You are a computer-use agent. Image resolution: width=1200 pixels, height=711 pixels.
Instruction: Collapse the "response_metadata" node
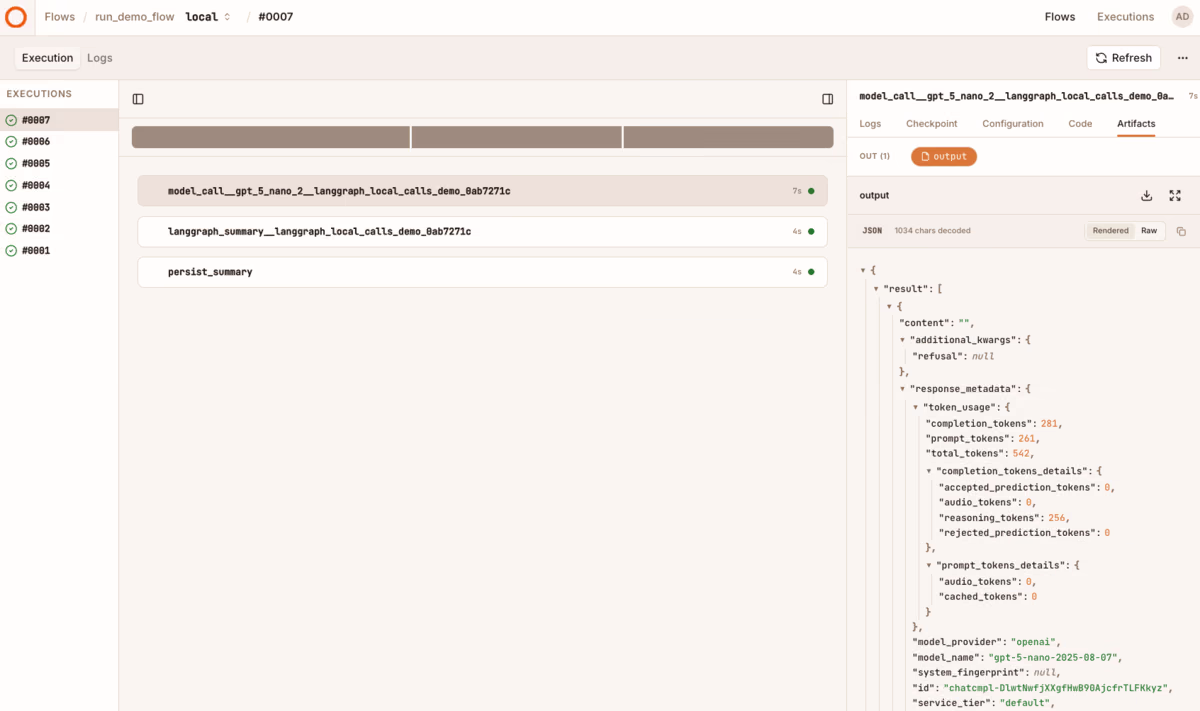[902, 388]
